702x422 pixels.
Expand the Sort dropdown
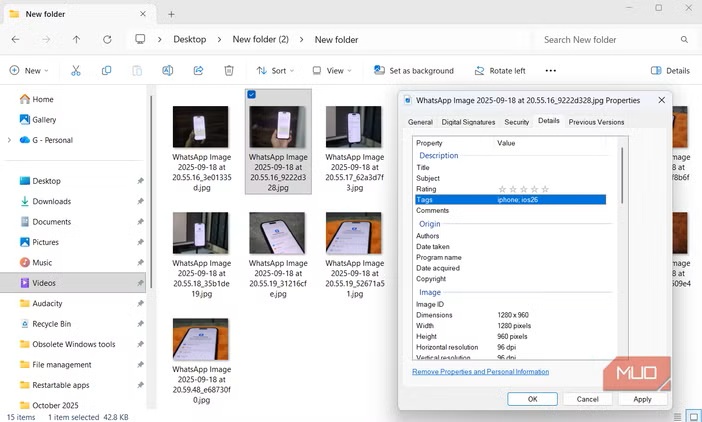(276, 71)
